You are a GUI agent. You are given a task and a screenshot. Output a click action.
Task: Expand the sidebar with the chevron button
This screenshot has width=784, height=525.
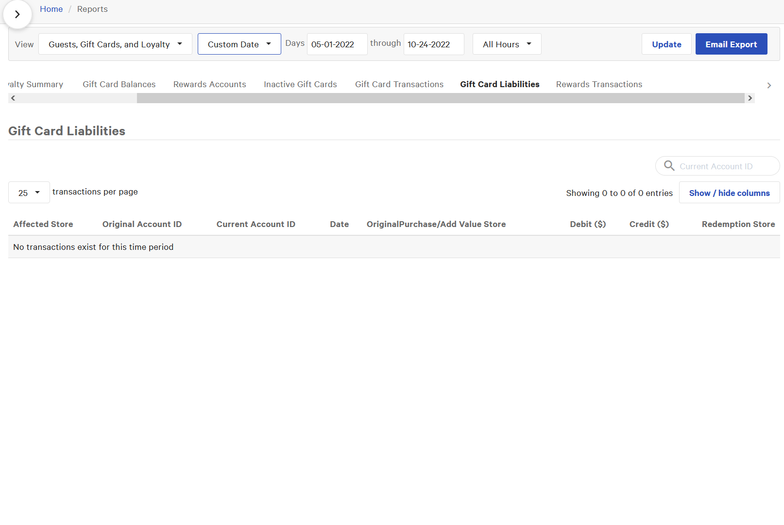click(17, 14)
